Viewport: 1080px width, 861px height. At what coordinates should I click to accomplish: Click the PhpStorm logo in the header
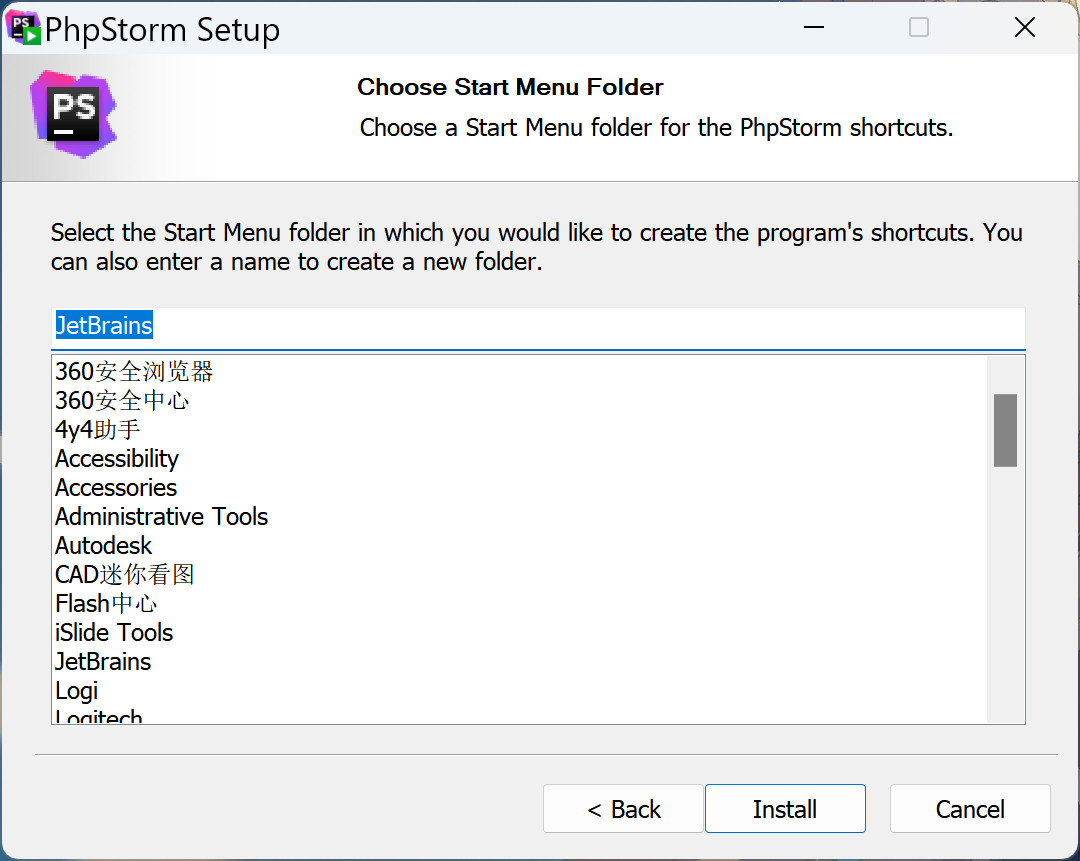(73, 114)
